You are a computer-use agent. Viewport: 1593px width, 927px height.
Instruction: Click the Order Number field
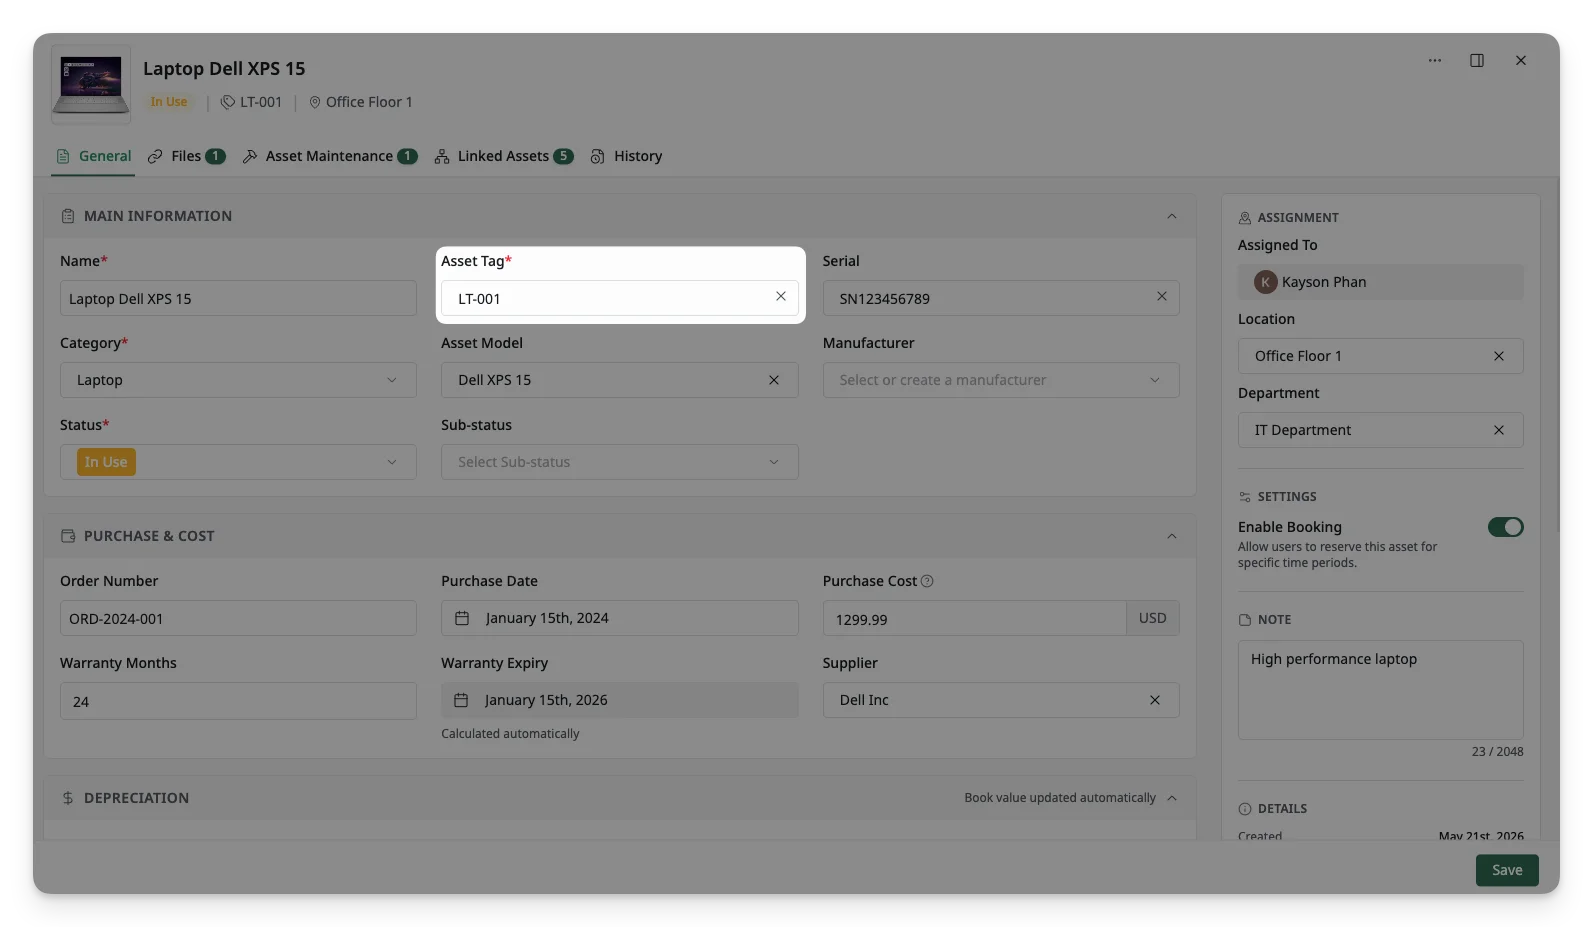pos(238,618)
